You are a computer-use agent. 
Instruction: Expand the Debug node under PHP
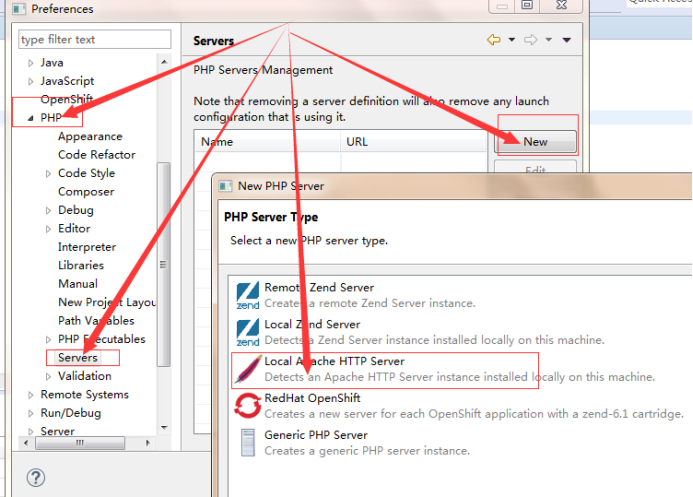(48, 210)
